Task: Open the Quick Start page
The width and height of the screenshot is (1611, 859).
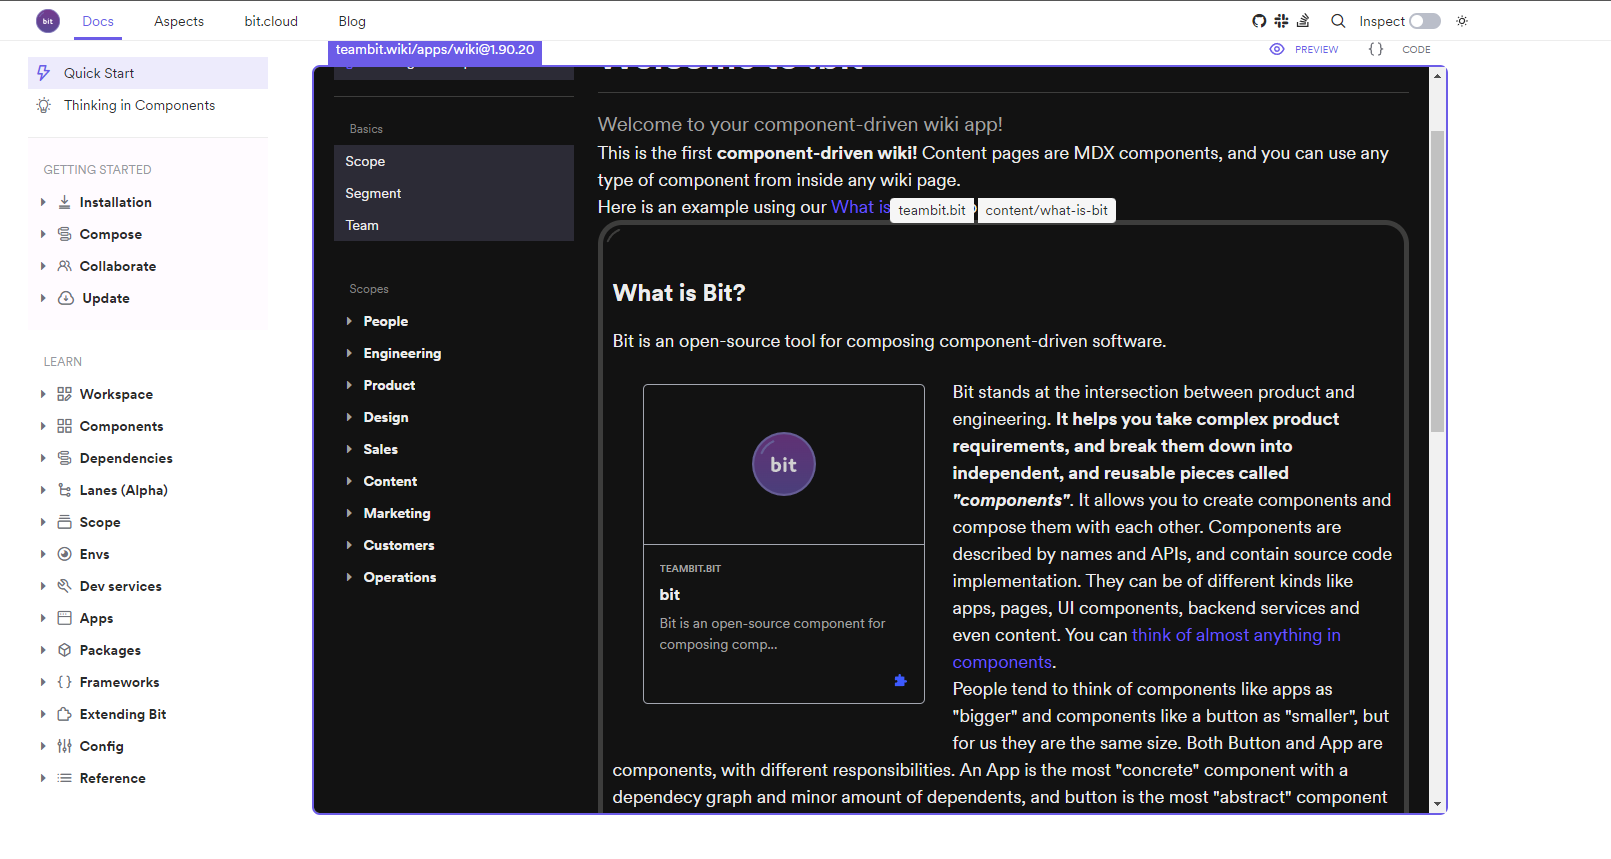Action: 148,73
